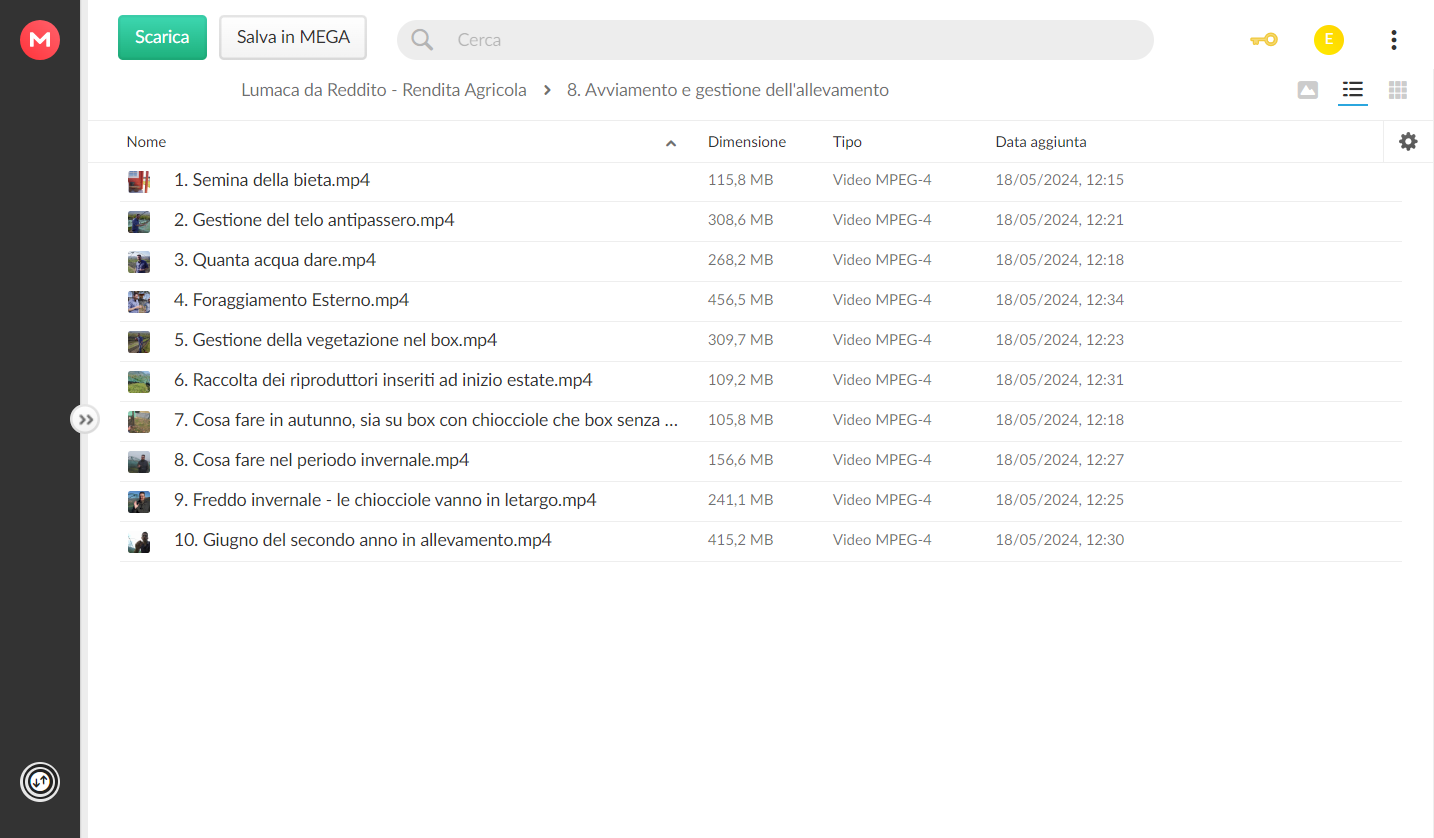Sort files by Tipo column
The height and width of the screenshot is (838, 1434).
pos(847,142)
